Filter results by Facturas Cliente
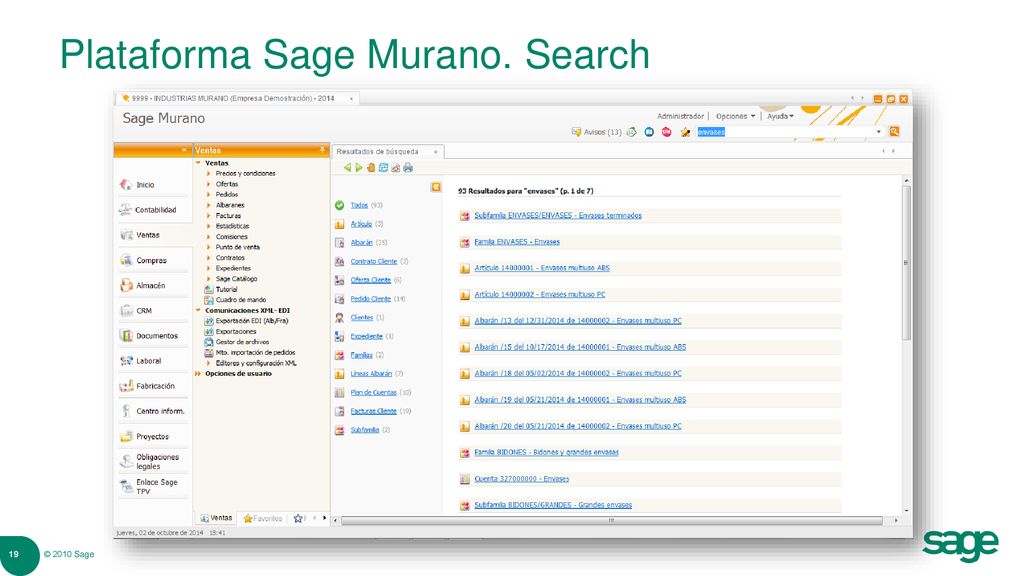 pyautogui.click(x=374, y=411)
